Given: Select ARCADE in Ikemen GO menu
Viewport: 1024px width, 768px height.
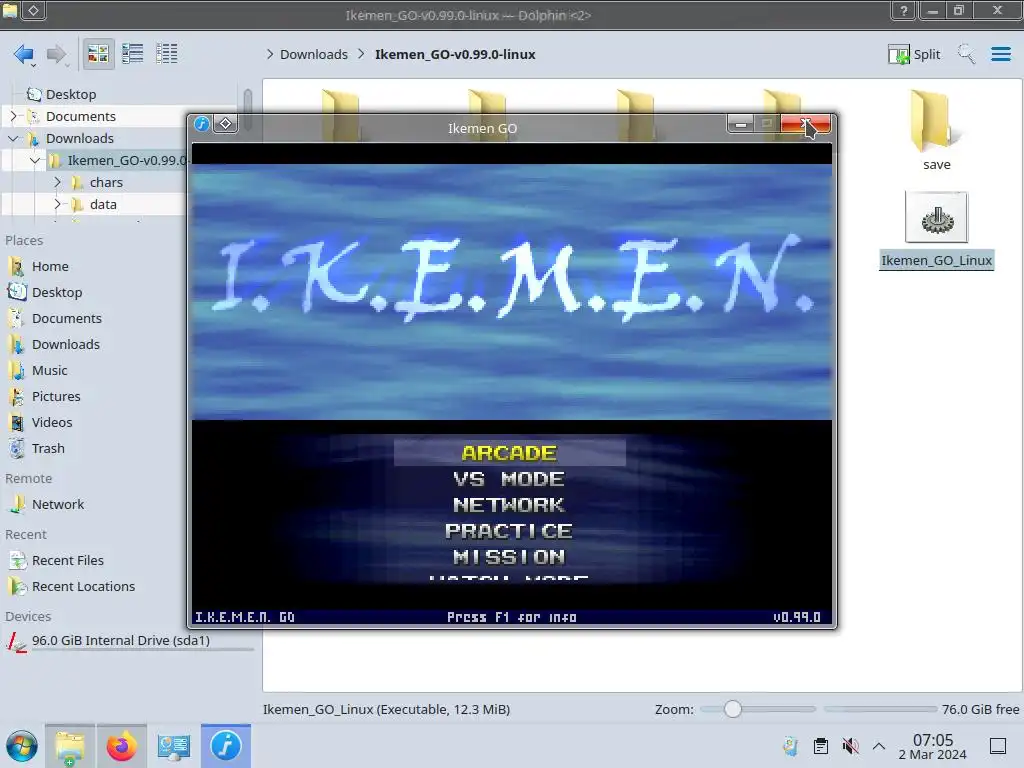Looking at the screenshot, I should point(509,453).
